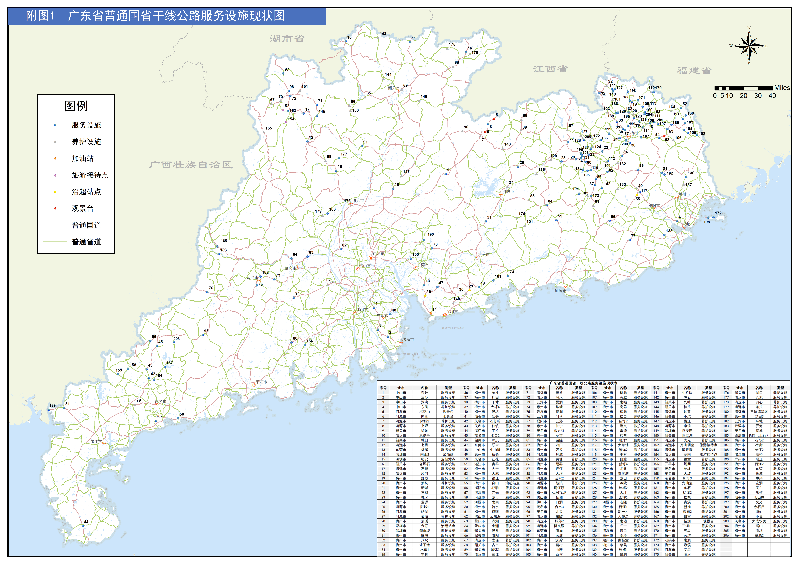This screenshot has width=800, height=565.
Task: Click the green line sample in legend
Action: click(x=55, y=242)
